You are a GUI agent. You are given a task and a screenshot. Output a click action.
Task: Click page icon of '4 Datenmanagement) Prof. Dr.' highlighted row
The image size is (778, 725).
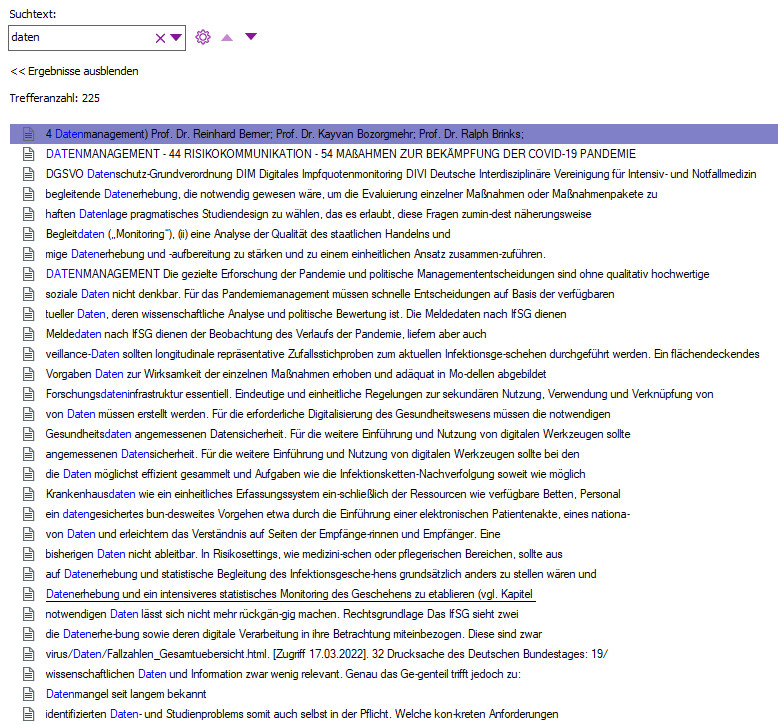coord(29,134)
